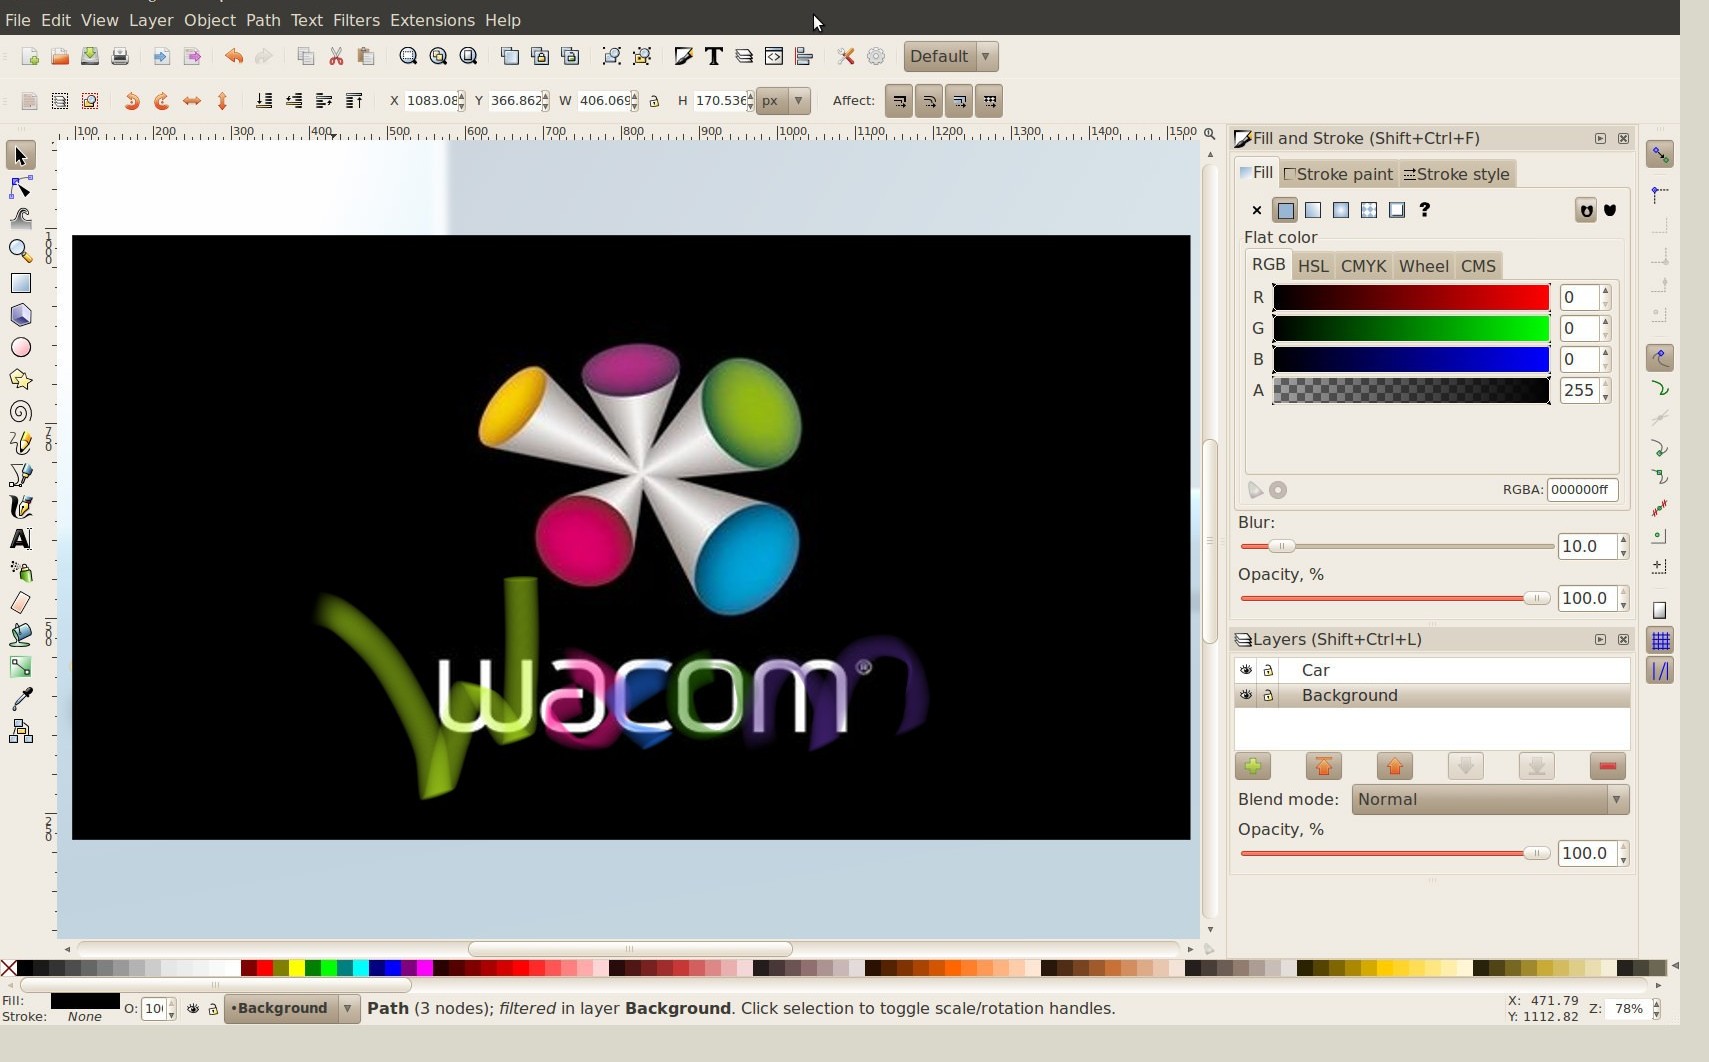Add a new layer with plus button
The width and height of the screenshot is (1709, 1062).
tap(1252, 766)
